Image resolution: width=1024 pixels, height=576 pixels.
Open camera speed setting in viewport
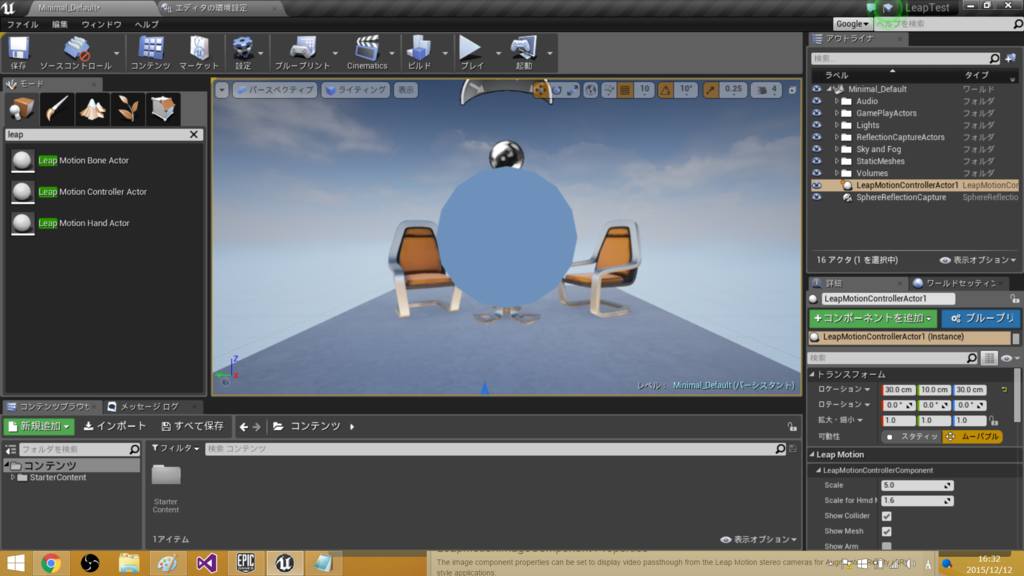pyautogui.click(x=767, y=90)
